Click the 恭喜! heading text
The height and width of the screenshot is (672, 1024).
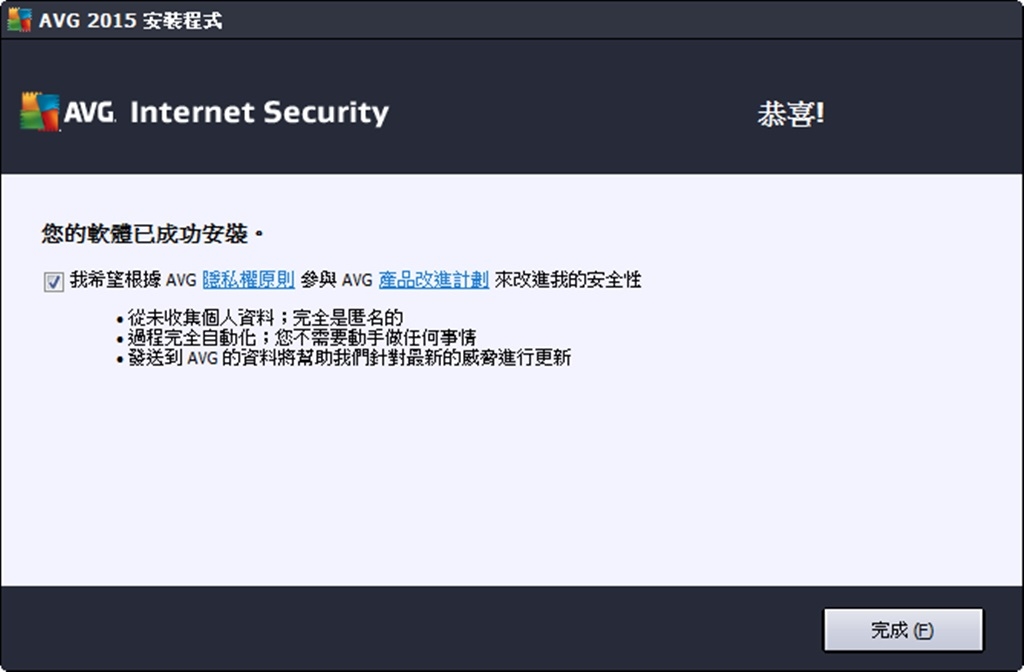point(791,114)
